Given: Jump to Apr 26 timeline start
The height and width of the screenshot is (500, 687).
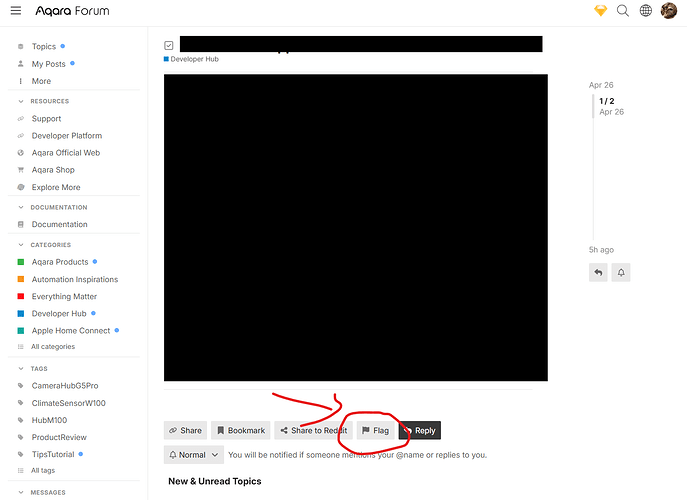Looking at the screenshot, I should tap(601, 85).
